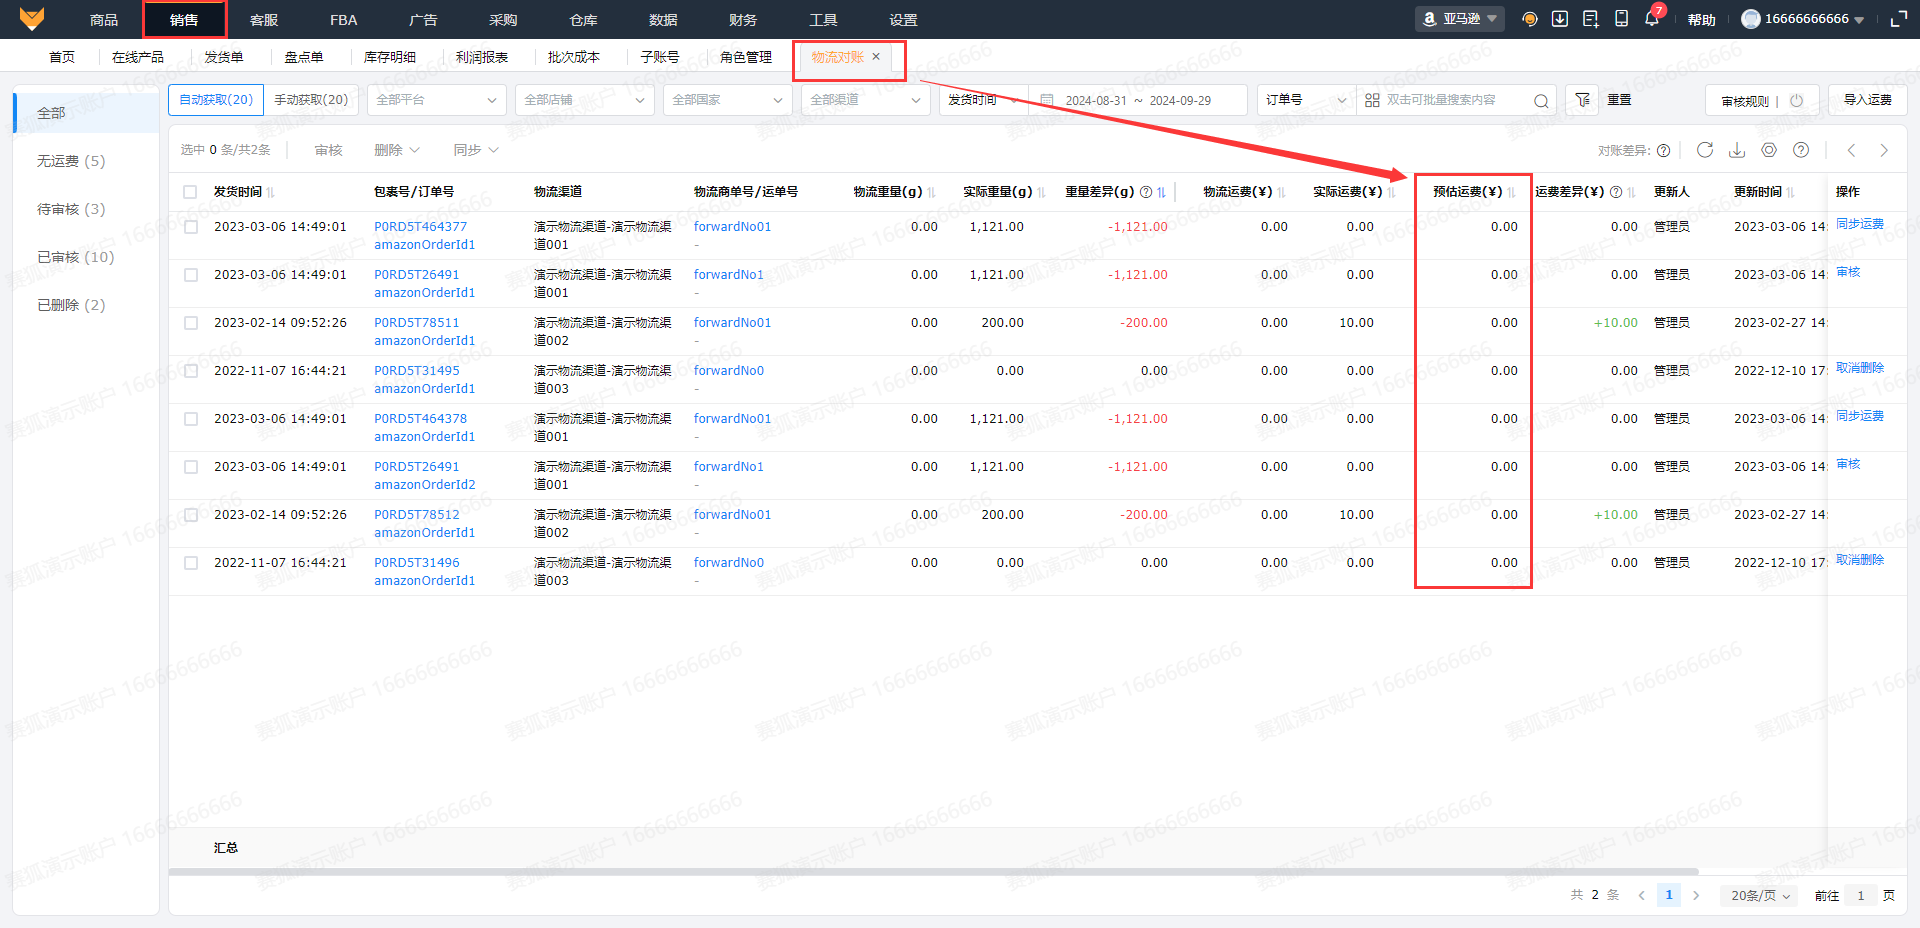This screenshot has width=1920, height=928.
Task: Switch to the 利润报表 tab
Action: coord(482,57)
